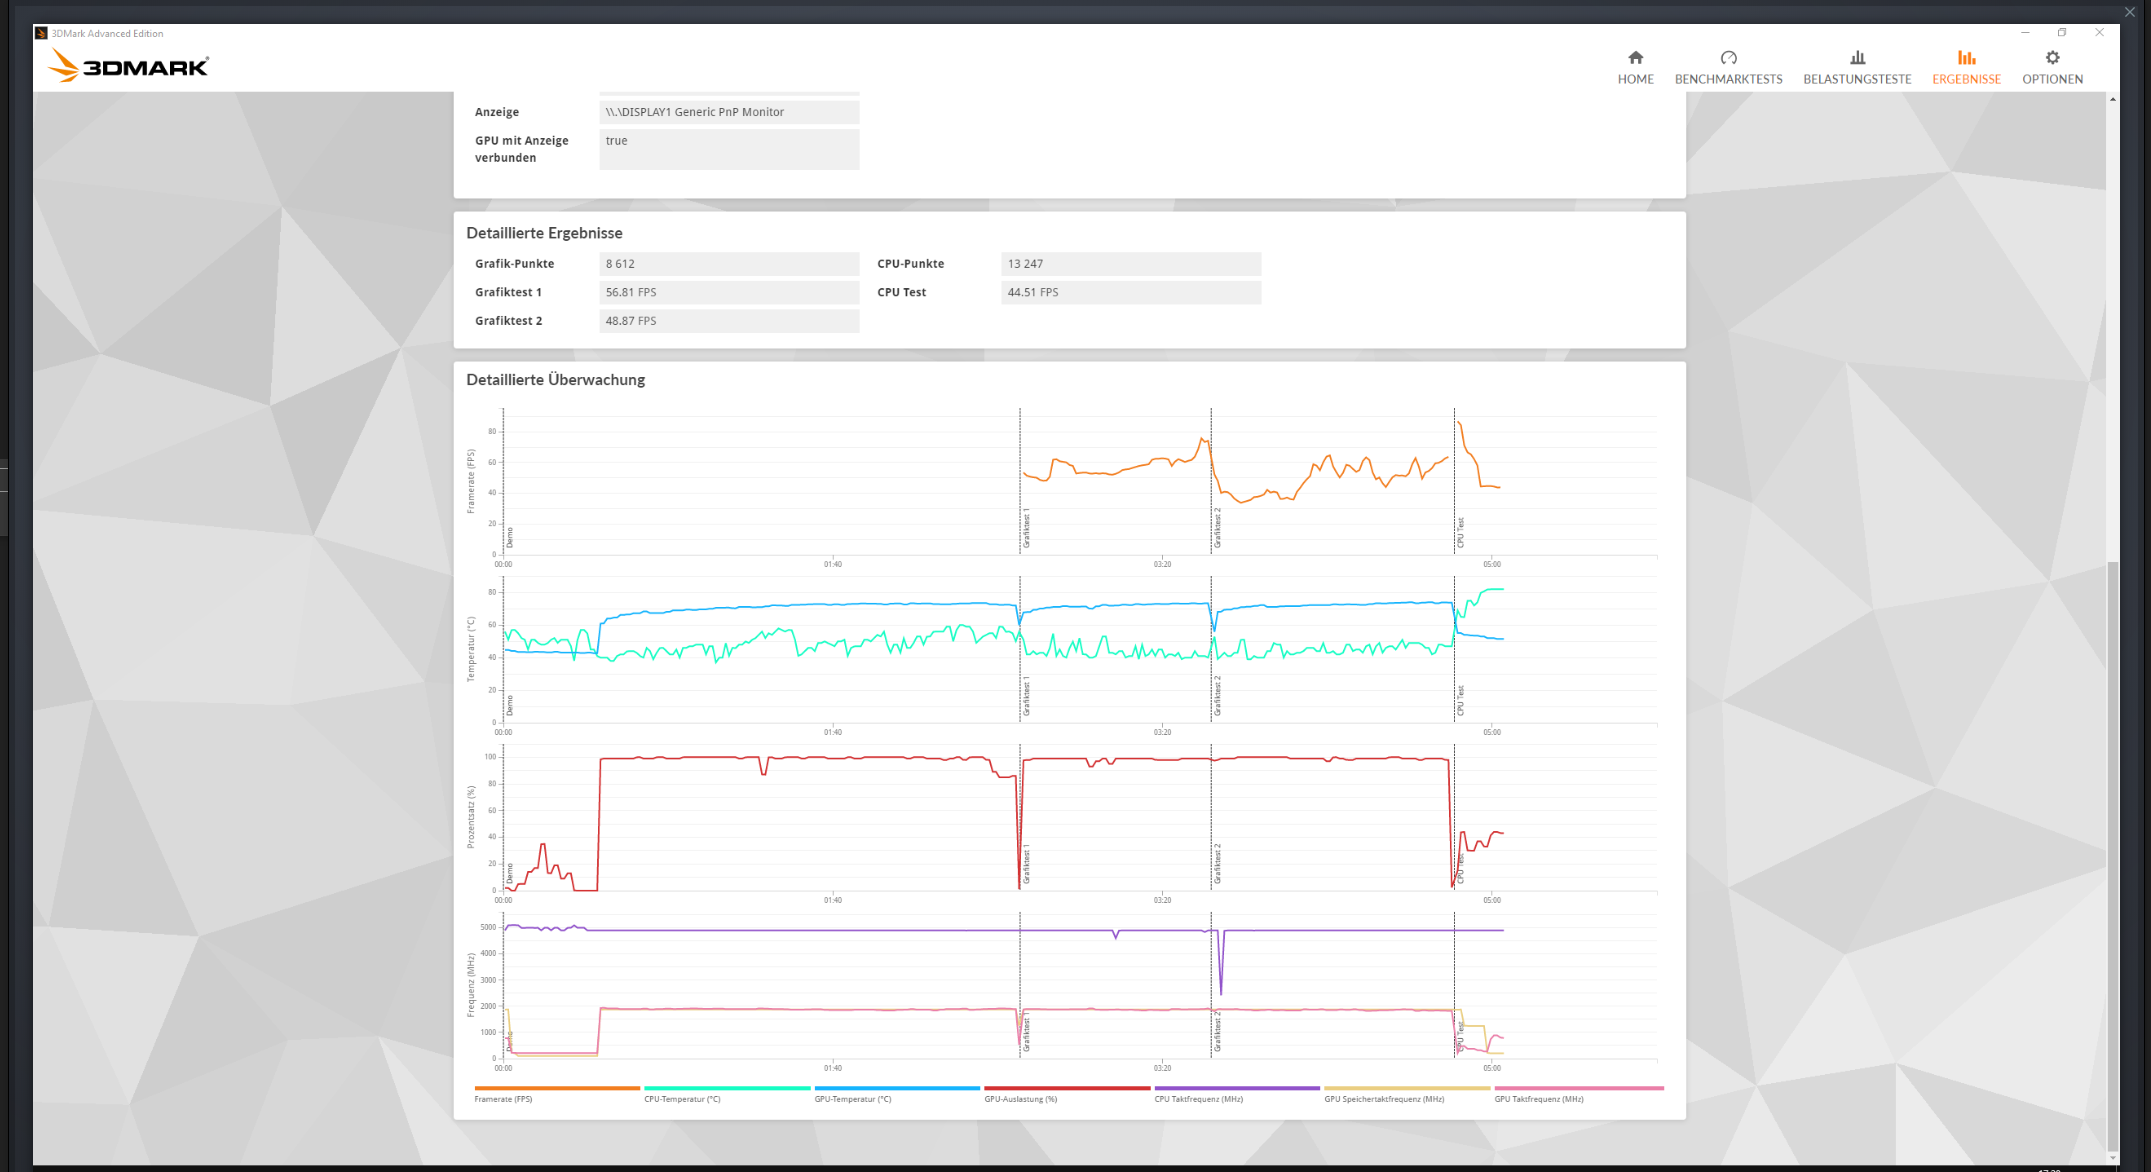Click the Grafiktest 2 marker in framerate chart
The height and width of the screenshot is (1172, 2151).
point(1217,528)
